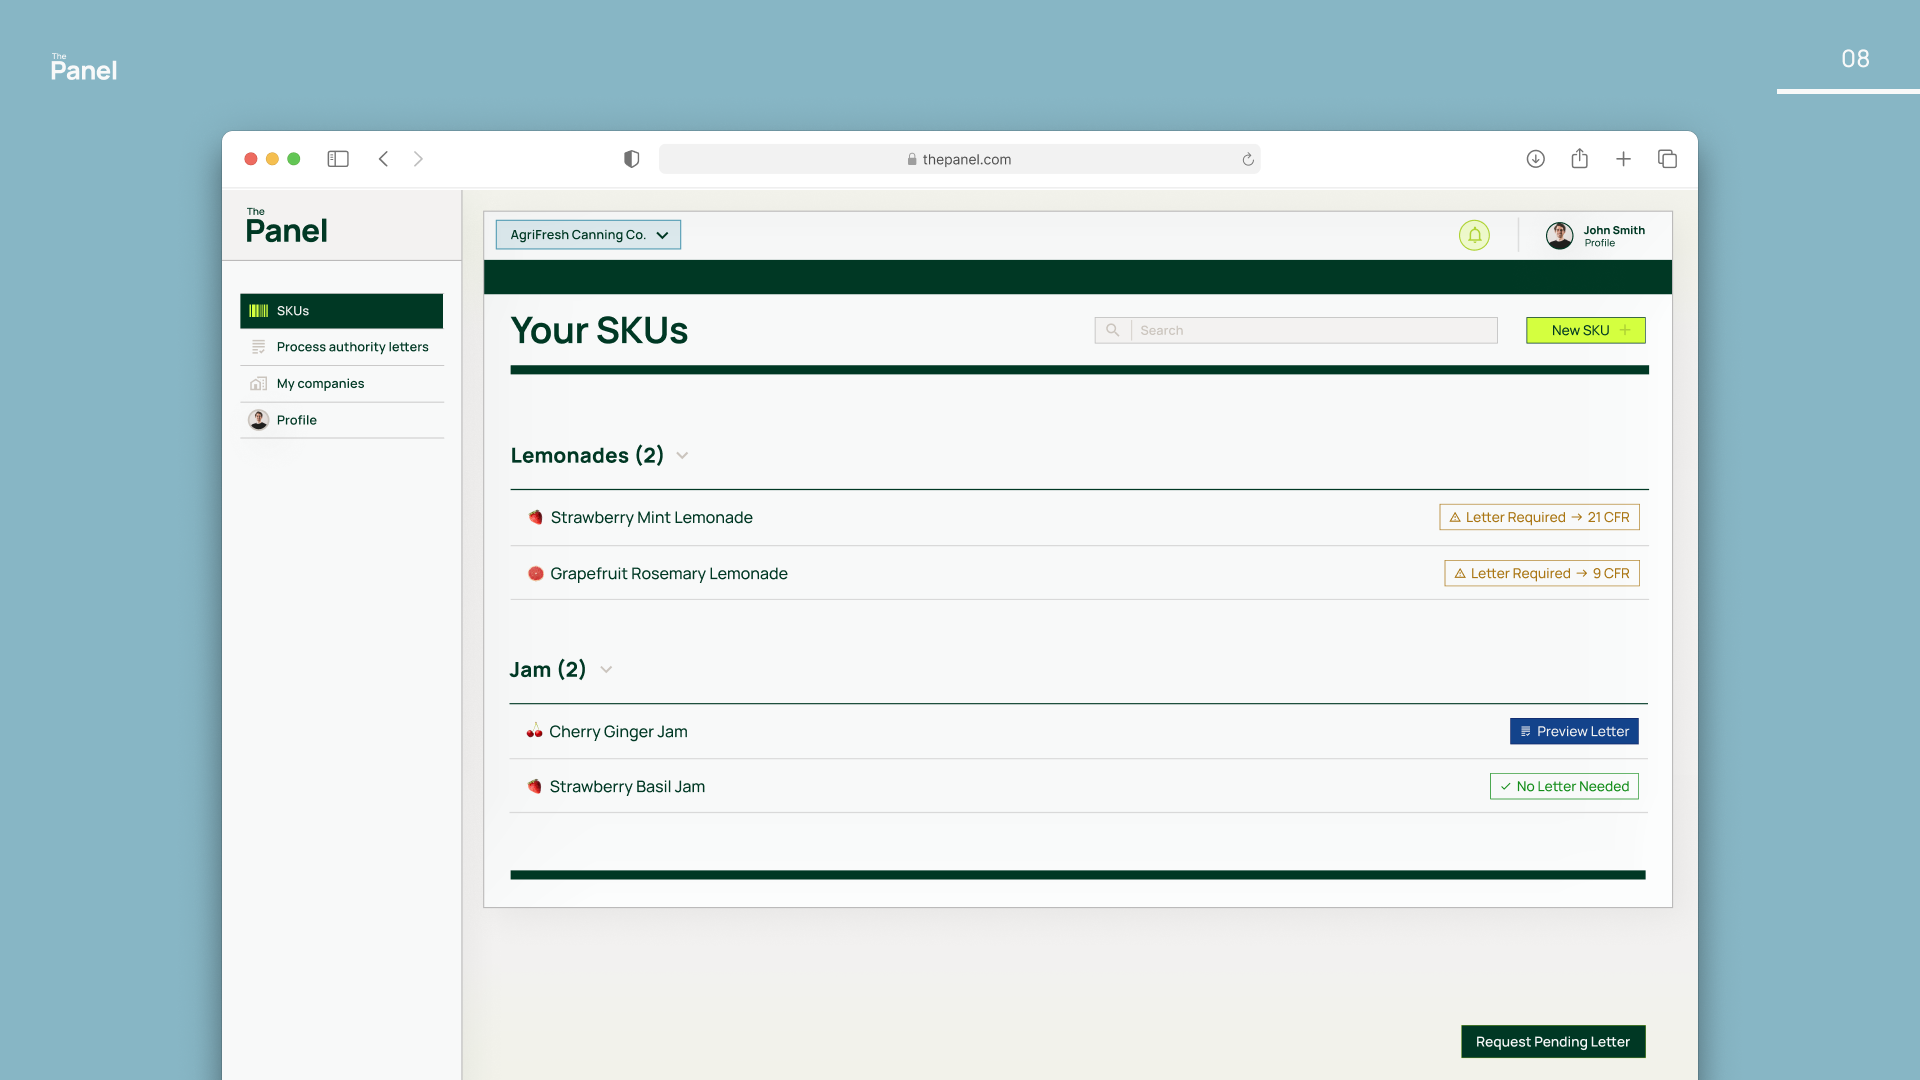Collapse the Jam section chevron
This screenshot has width=1920, height=1080.
pyautogui.click(x=606, y=670)
